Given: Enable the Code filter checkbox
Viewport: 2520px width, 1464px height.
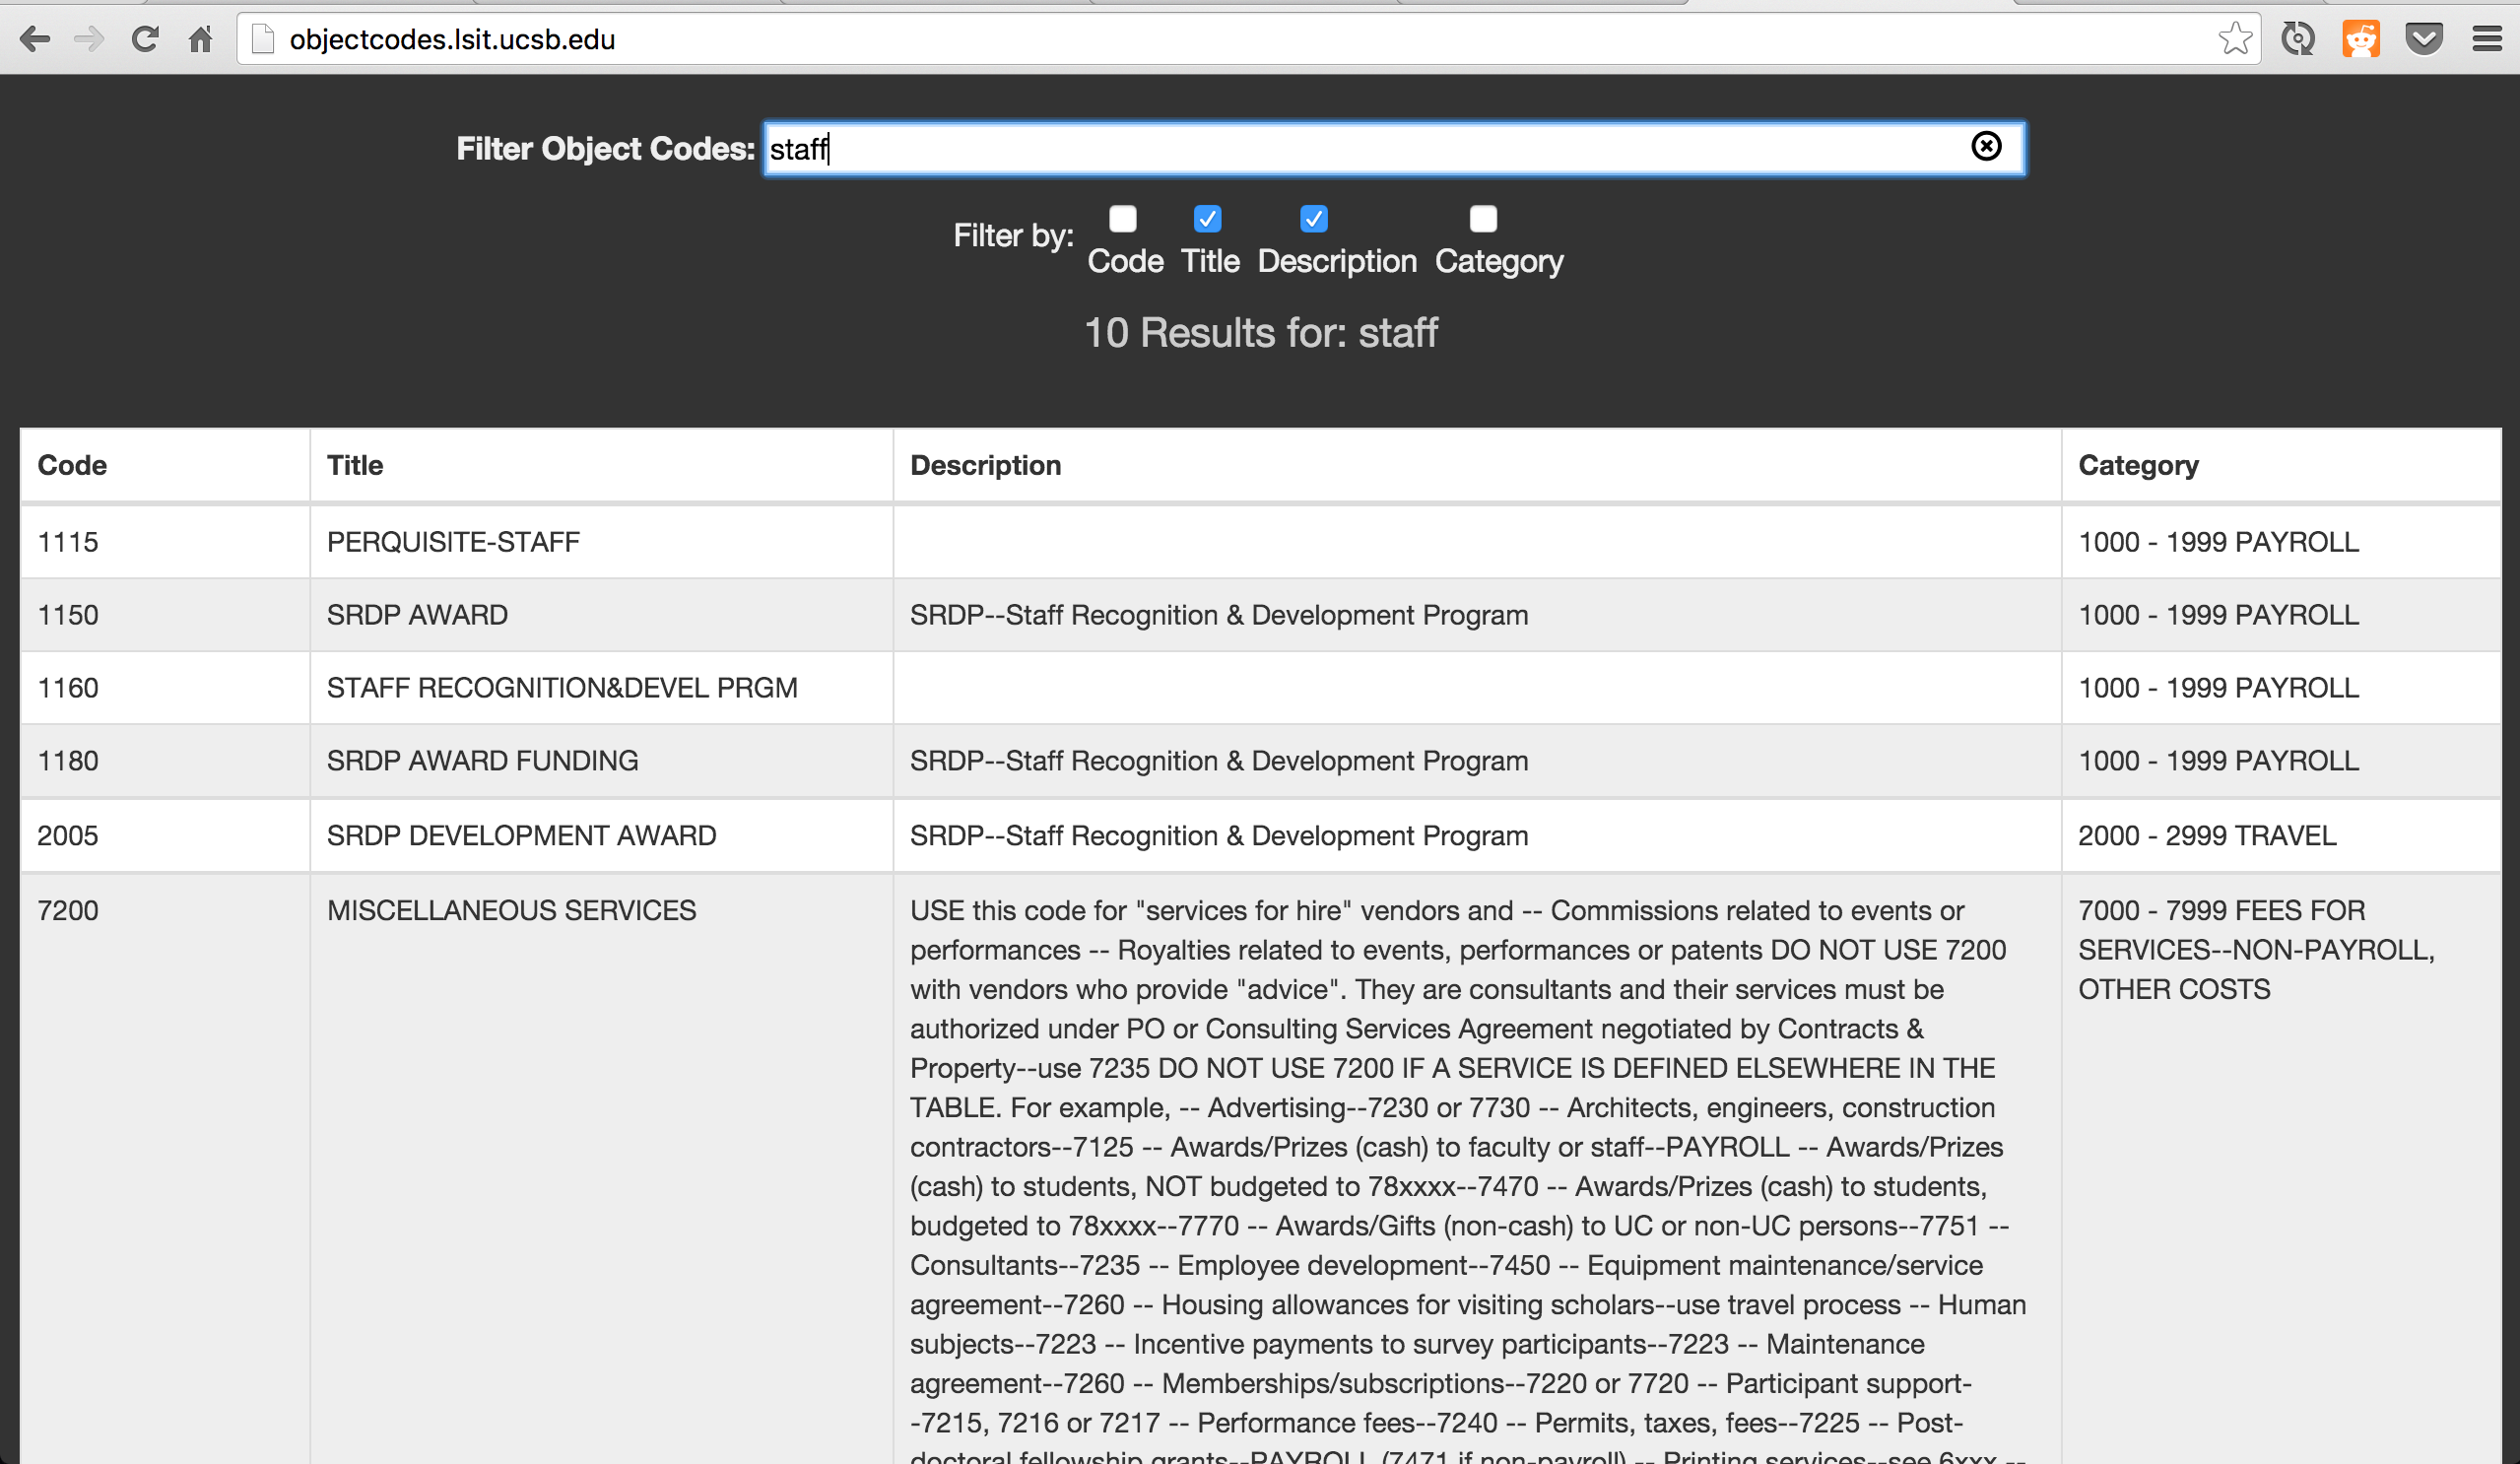Looking at the screenshot, I should click(x=1123, y=218).
